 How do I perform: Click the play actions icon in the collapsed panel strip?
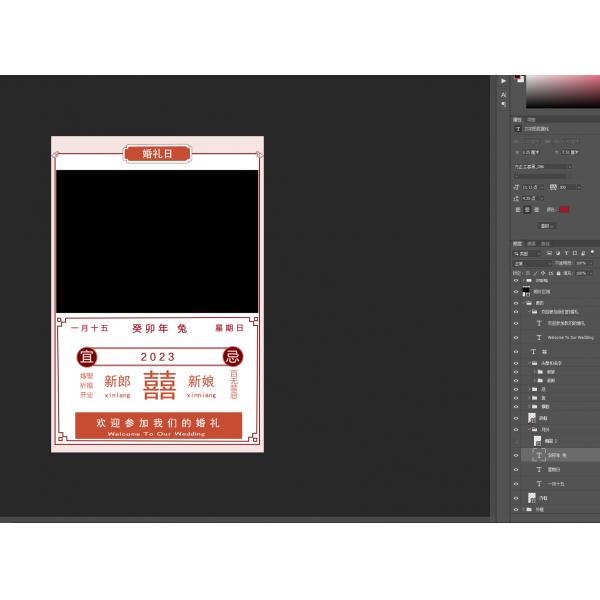[504, 80]
